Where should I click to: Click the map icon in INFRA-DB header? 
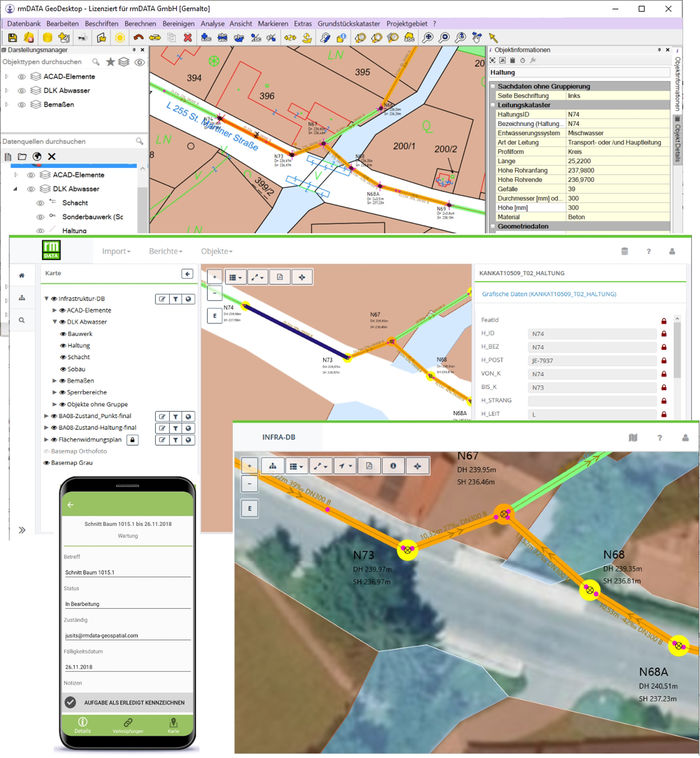(633, 437)
